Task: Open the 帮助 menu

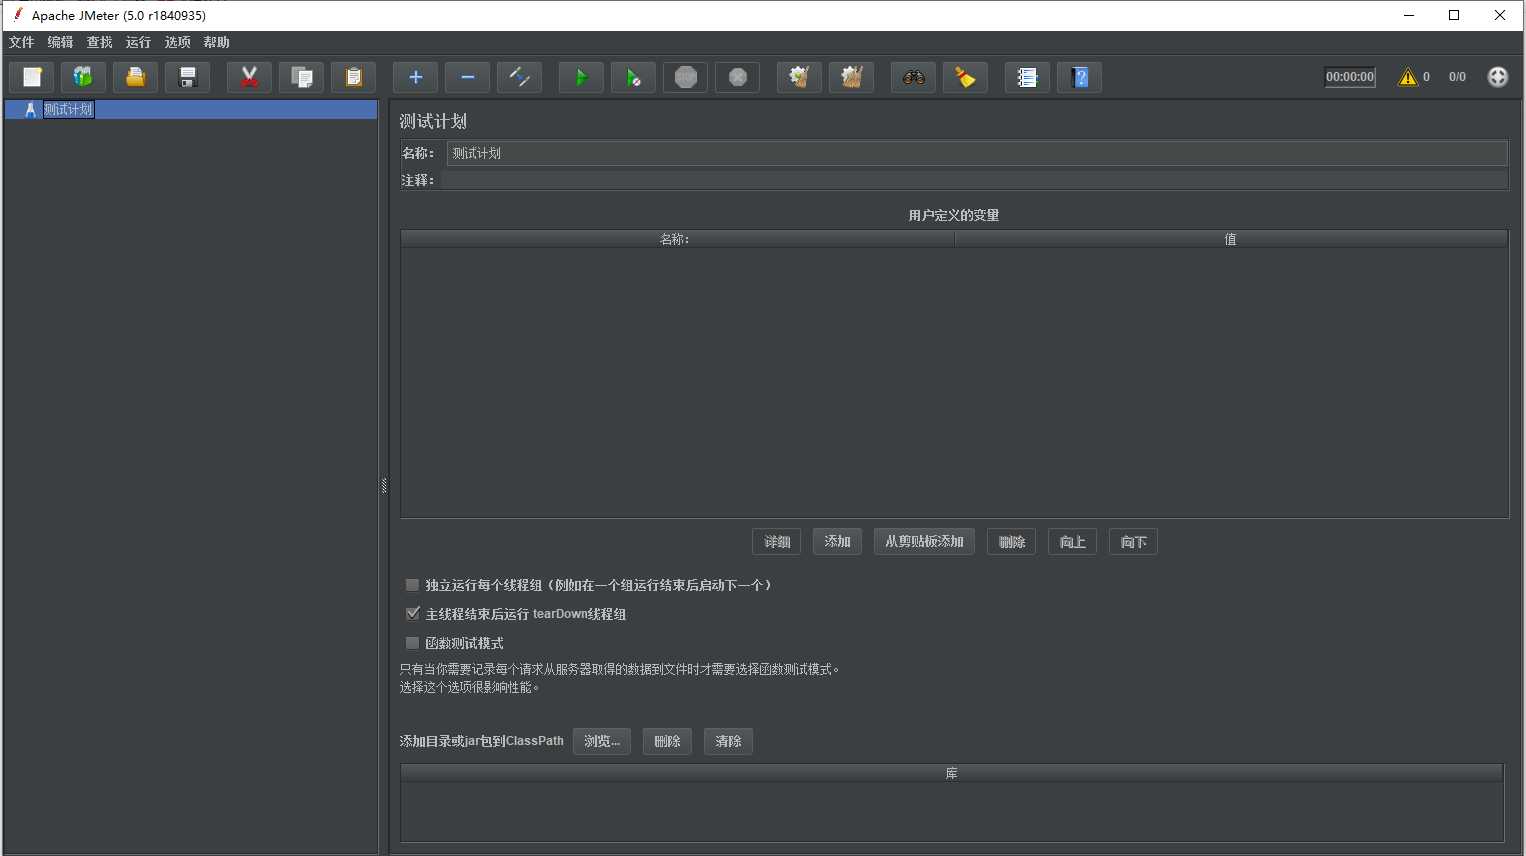Action: (216, 42)
